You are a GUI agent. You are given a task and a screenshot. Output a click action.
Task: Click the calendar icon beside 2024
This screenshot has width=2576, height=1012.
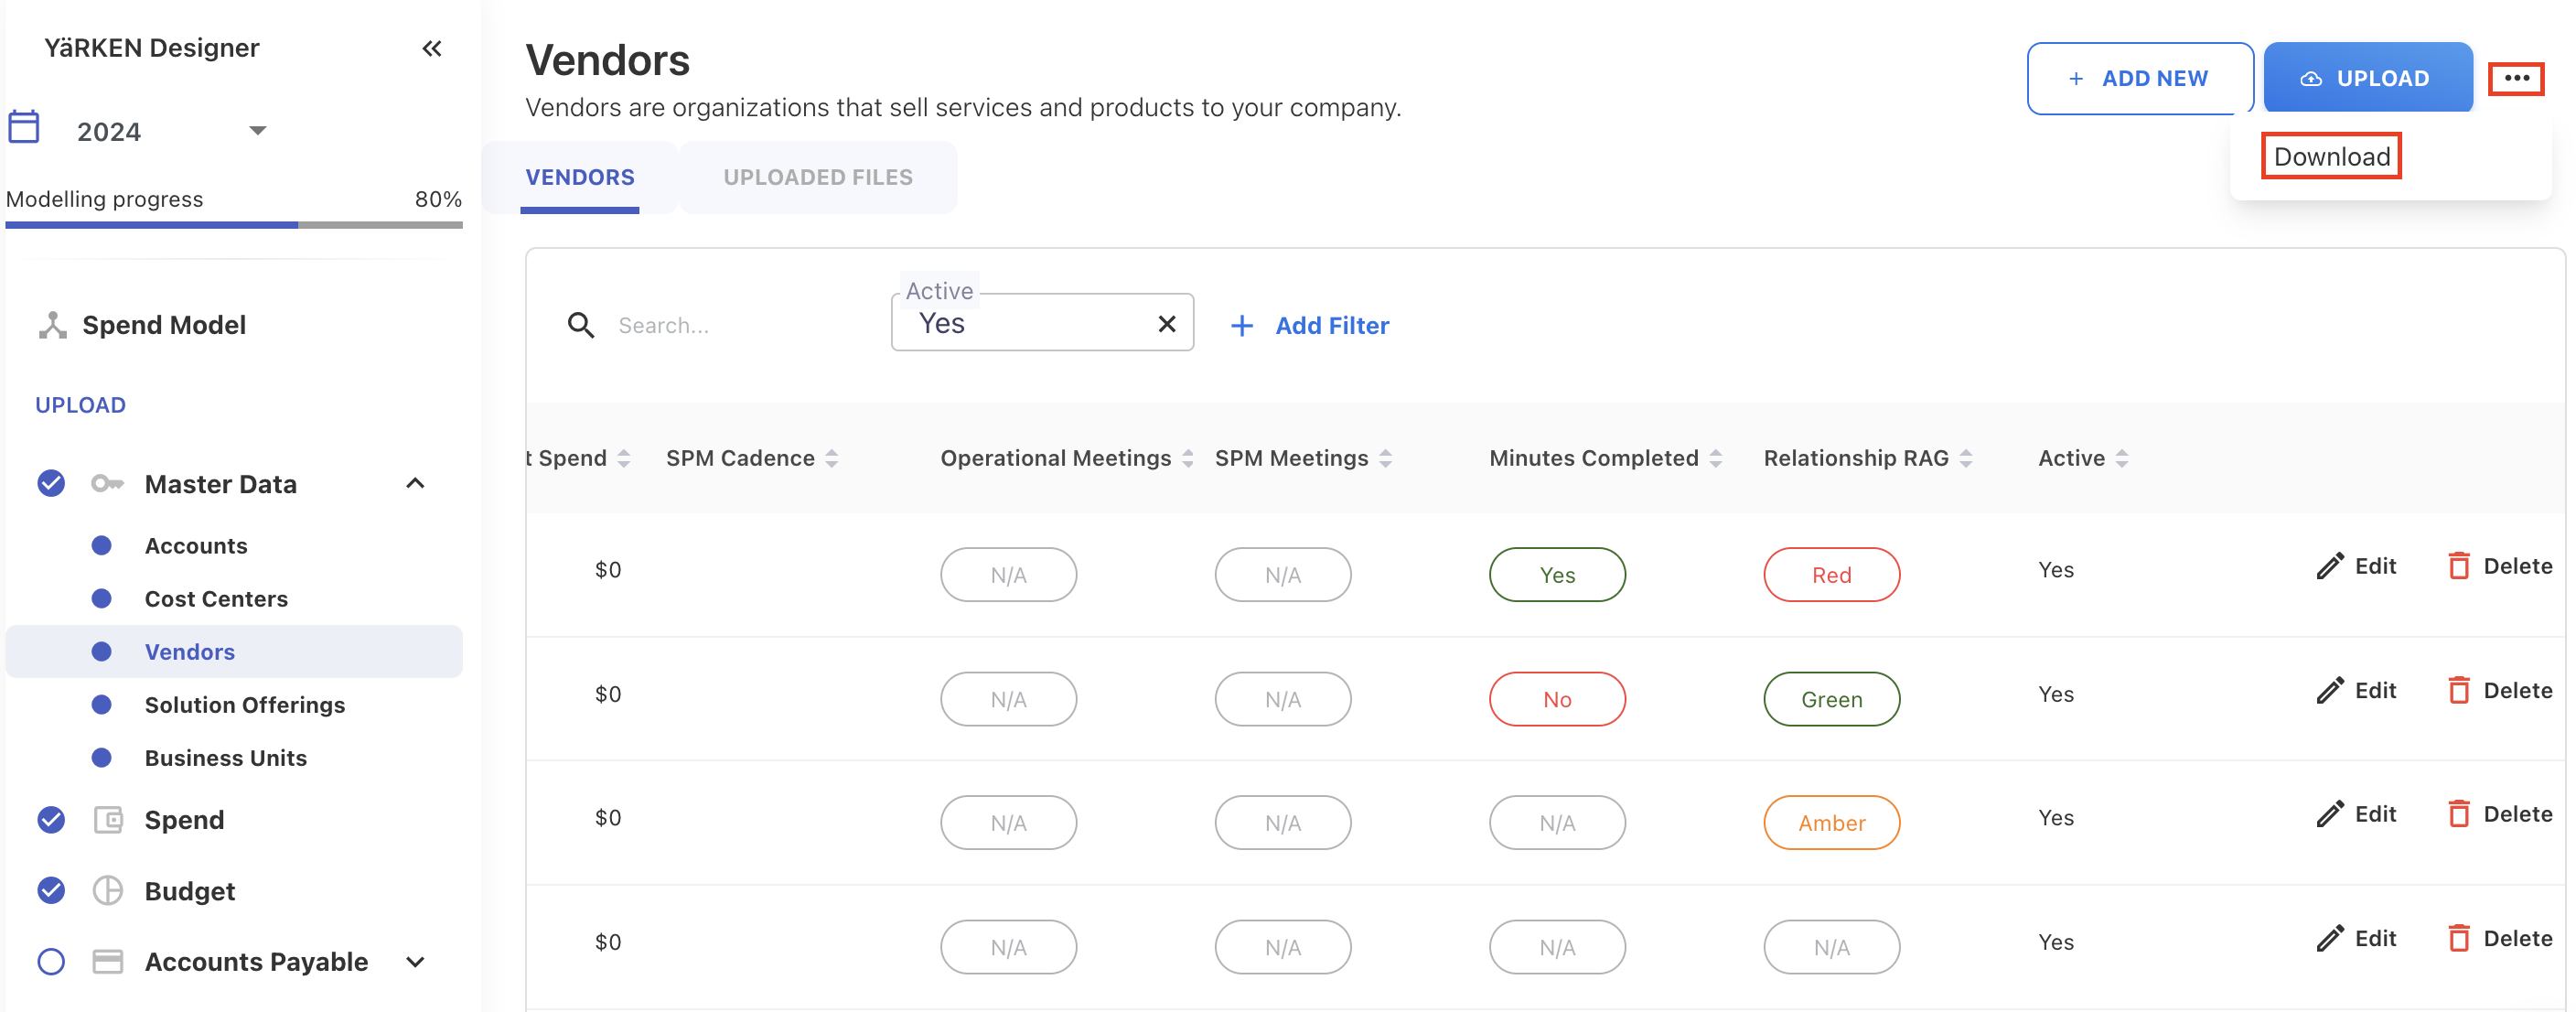tap(24, 127)
